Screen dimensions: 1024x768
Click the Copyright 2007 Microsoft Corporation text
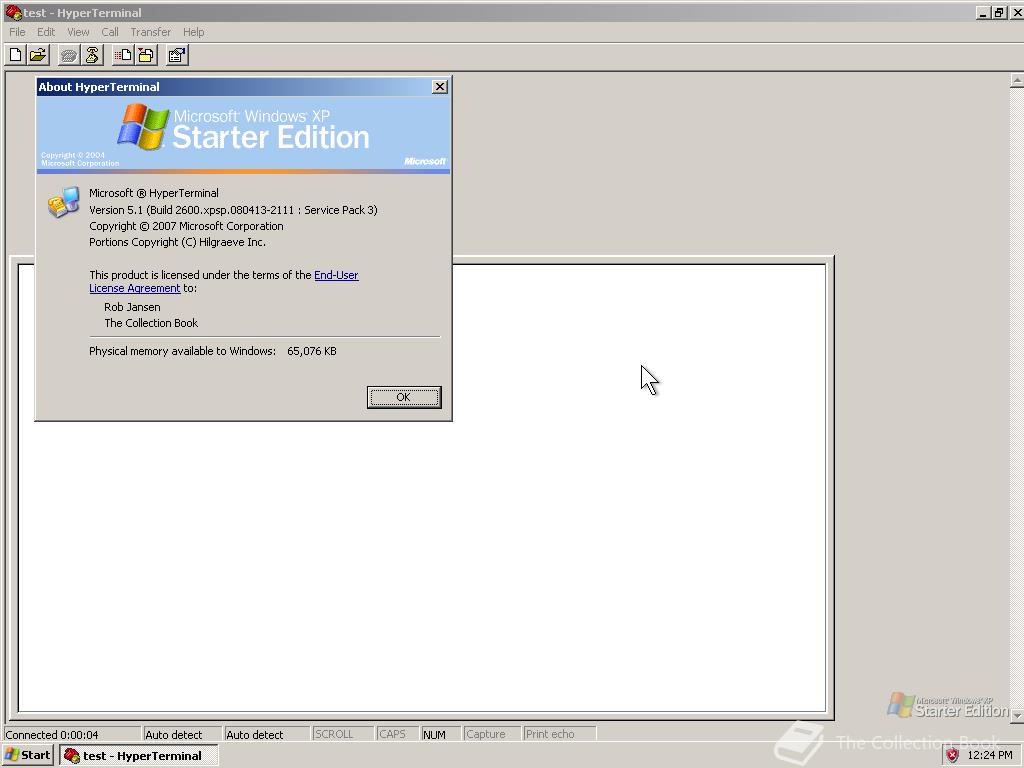pos(186,226)
